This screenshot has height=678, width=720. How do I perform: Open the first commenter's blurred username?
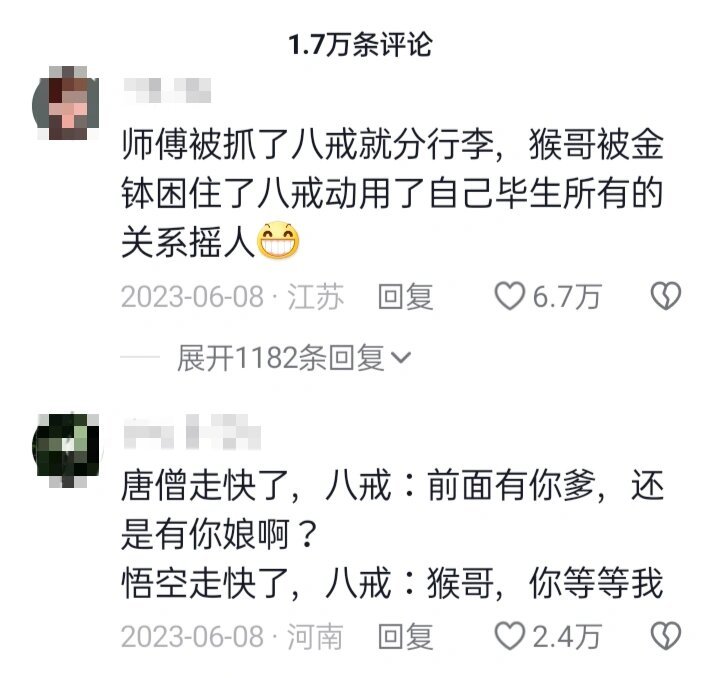[x=167, y=90]
